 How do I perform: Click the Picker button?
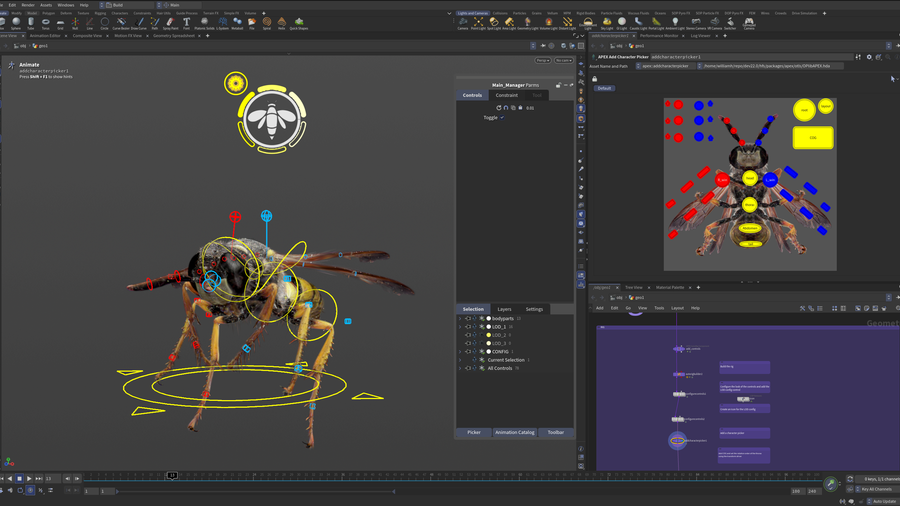click(x=474, y=433)
